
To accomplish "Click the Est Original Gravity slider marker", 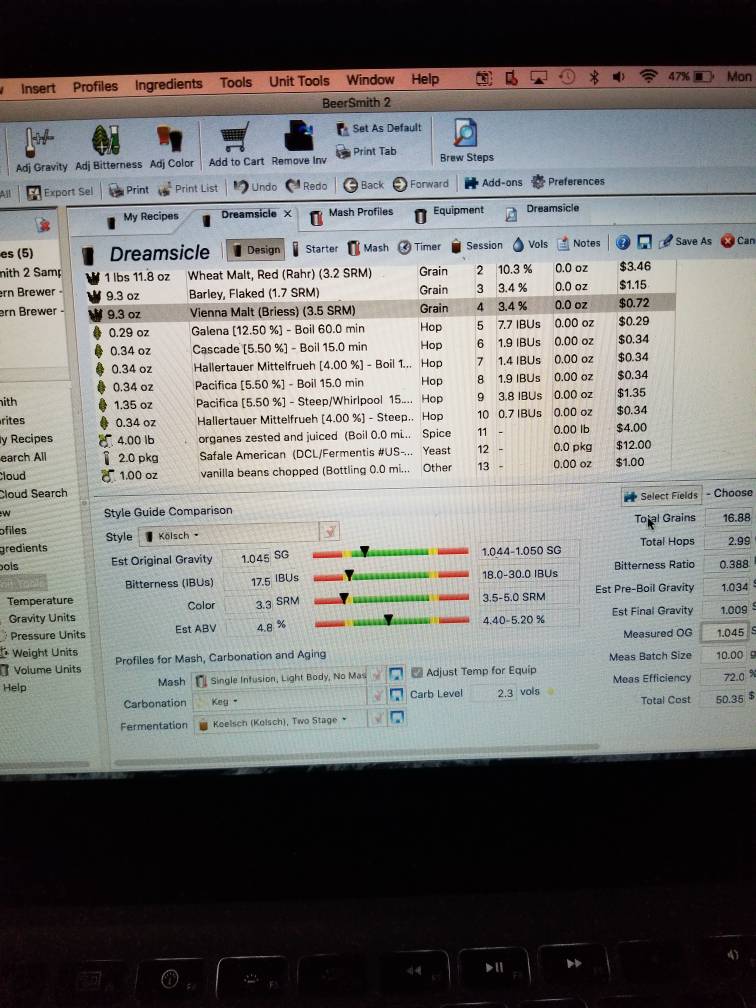I will pos(364,551).
